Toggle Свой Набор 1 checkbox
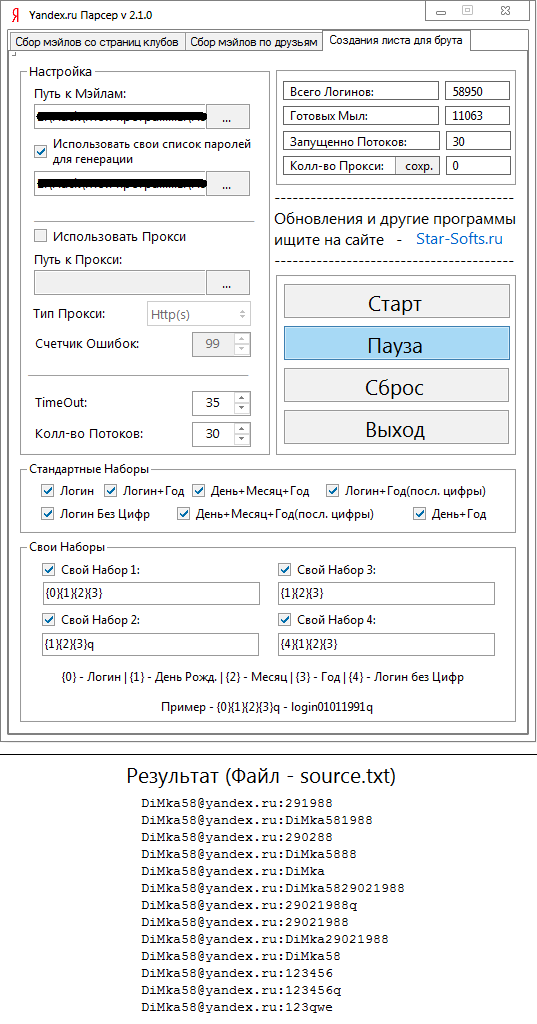This screenshot has height=1024, width=537. pyautogui.click(x=48, y=570)
